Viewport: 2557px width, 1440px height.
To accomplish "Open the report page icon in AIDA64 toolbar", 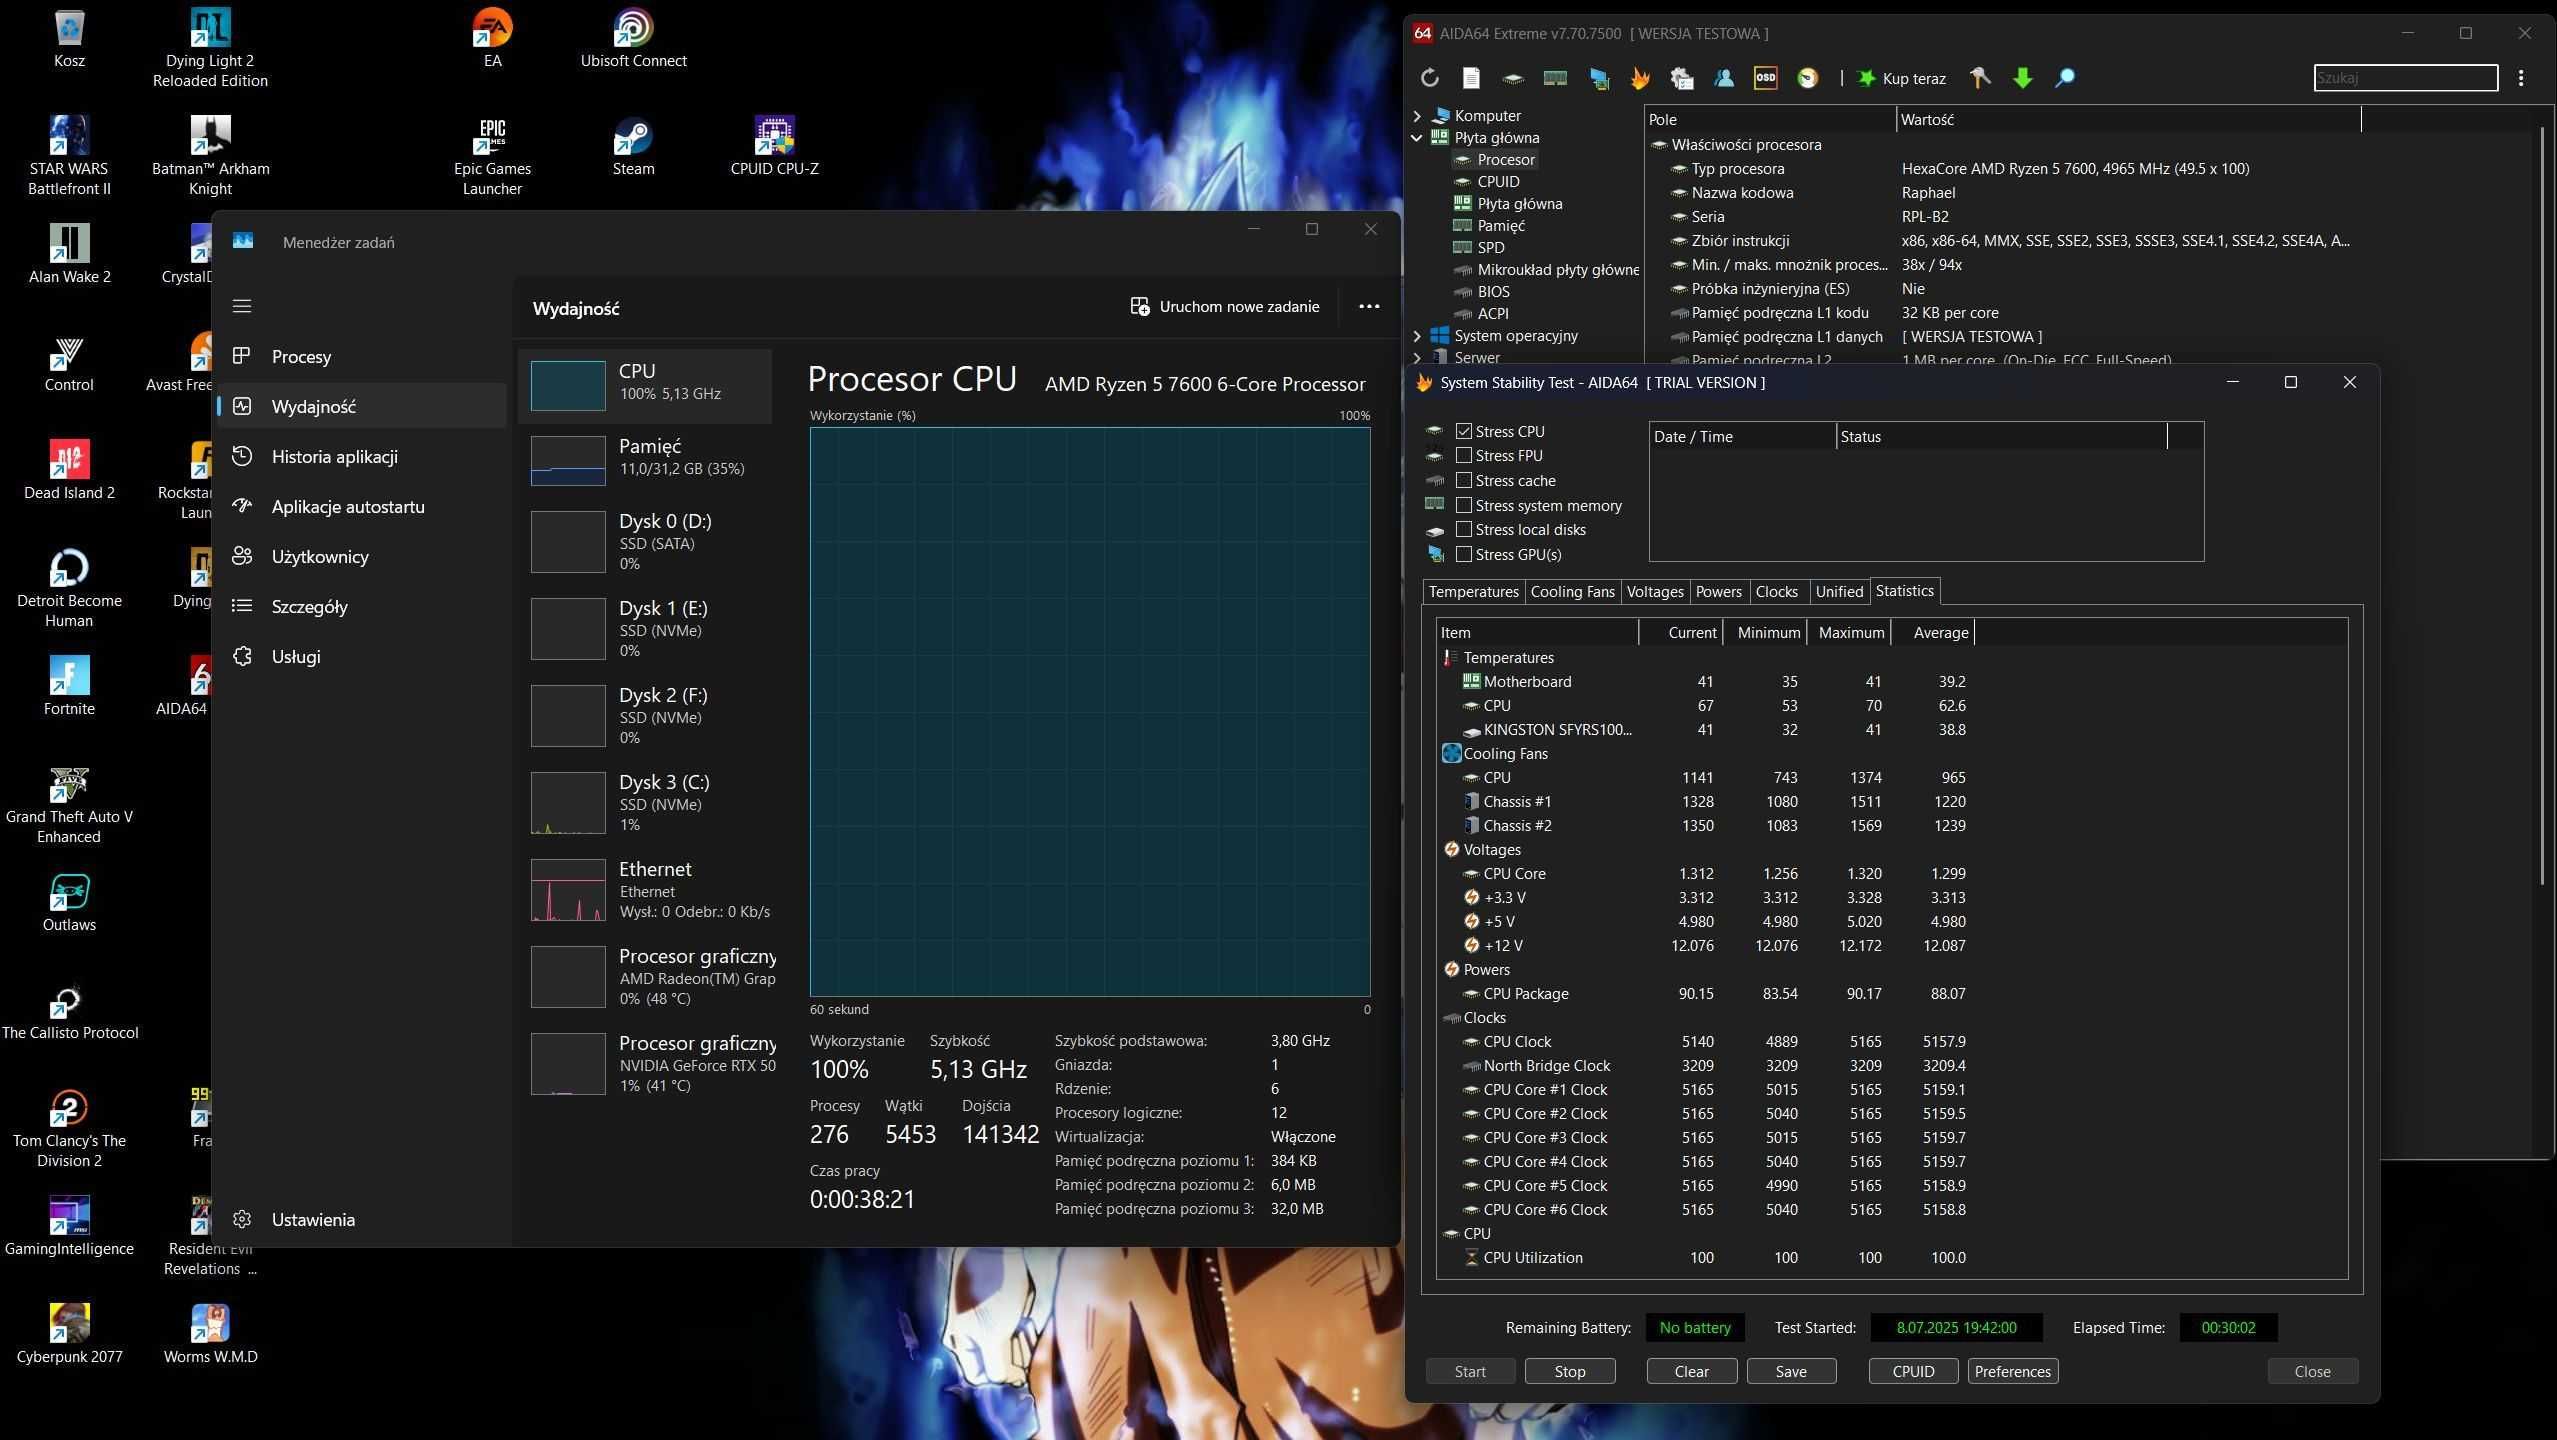I will (1471, 78).
